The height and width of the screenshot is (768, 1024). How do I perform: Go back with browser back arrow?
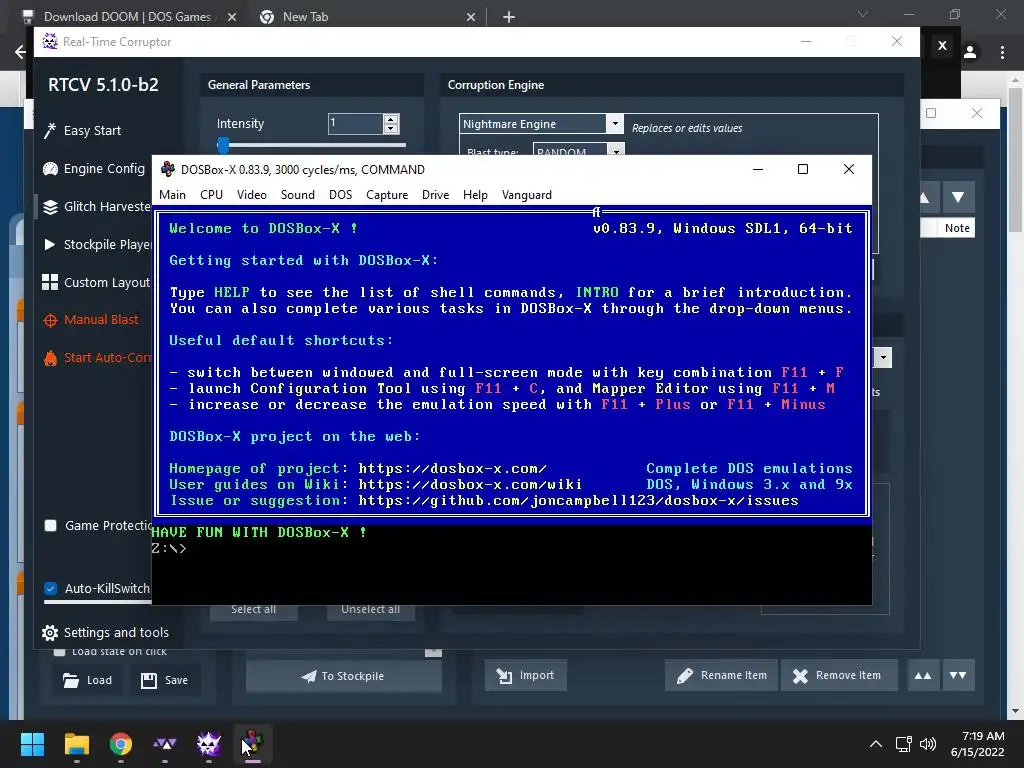(x=20, y=52)
